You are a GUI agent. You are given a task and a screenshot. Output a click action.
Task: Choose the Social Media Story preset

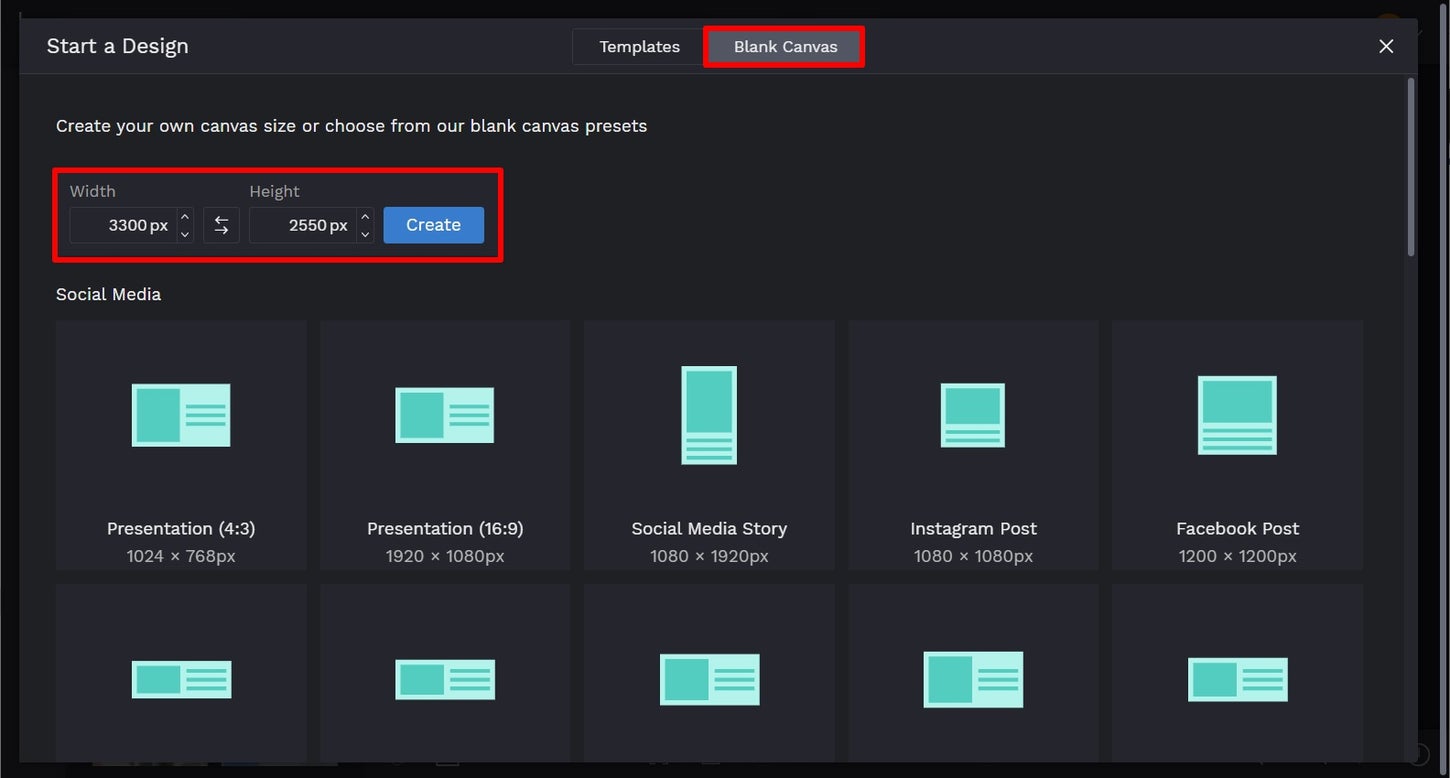pos(708,445)
